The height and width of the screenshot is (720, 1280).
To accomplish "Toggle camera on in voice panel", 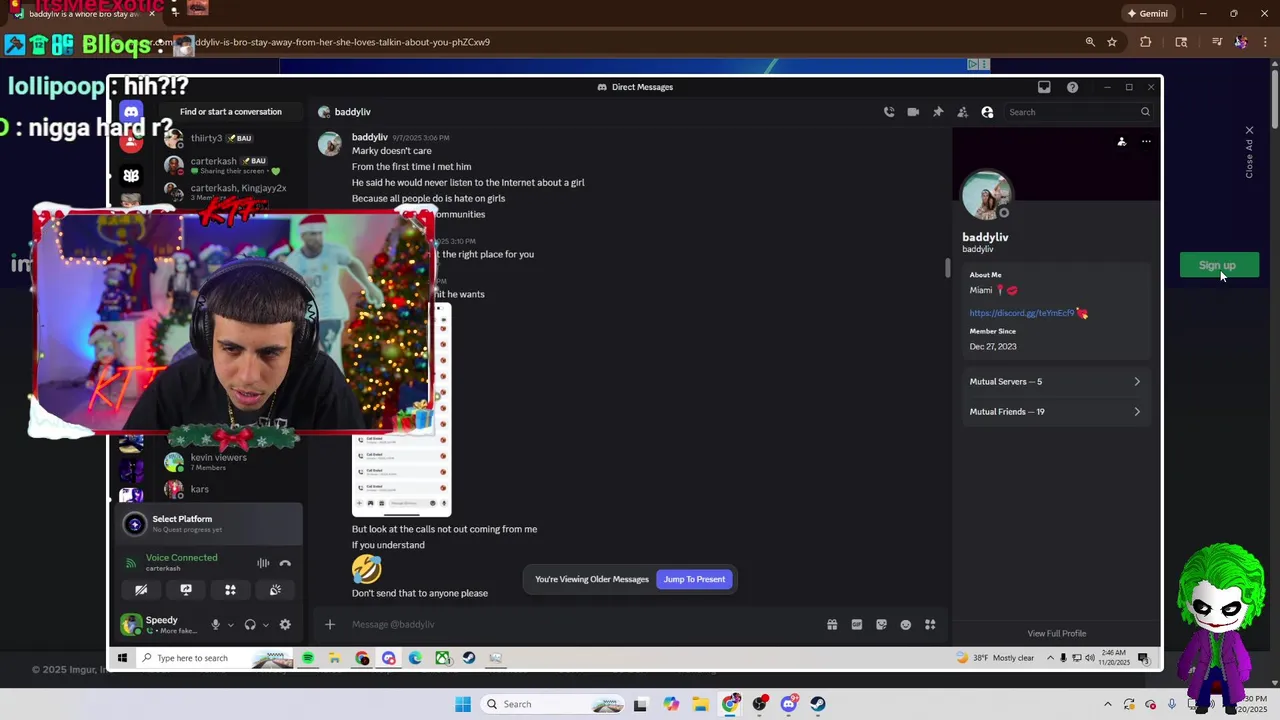I will coord(141,590).
